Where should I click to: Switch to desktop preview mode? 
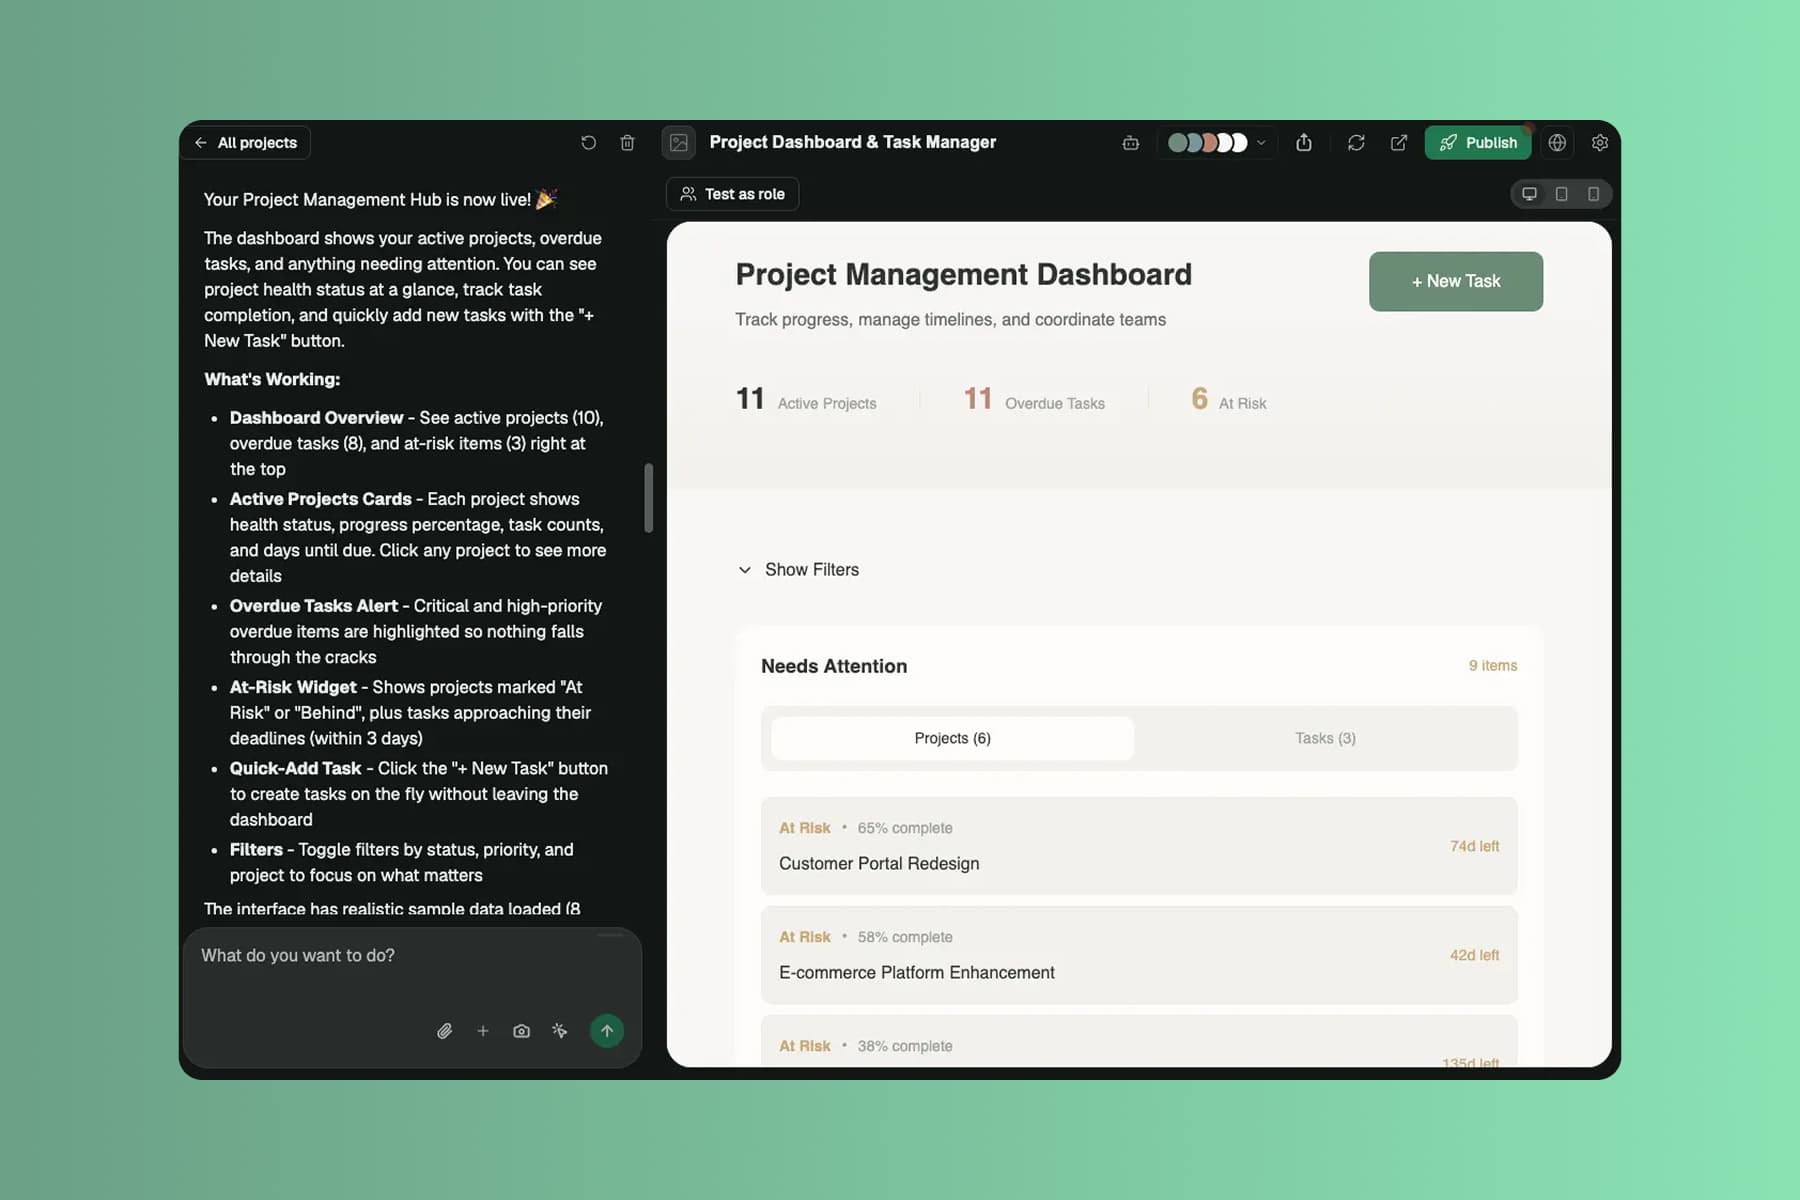tap(1529, 194)
